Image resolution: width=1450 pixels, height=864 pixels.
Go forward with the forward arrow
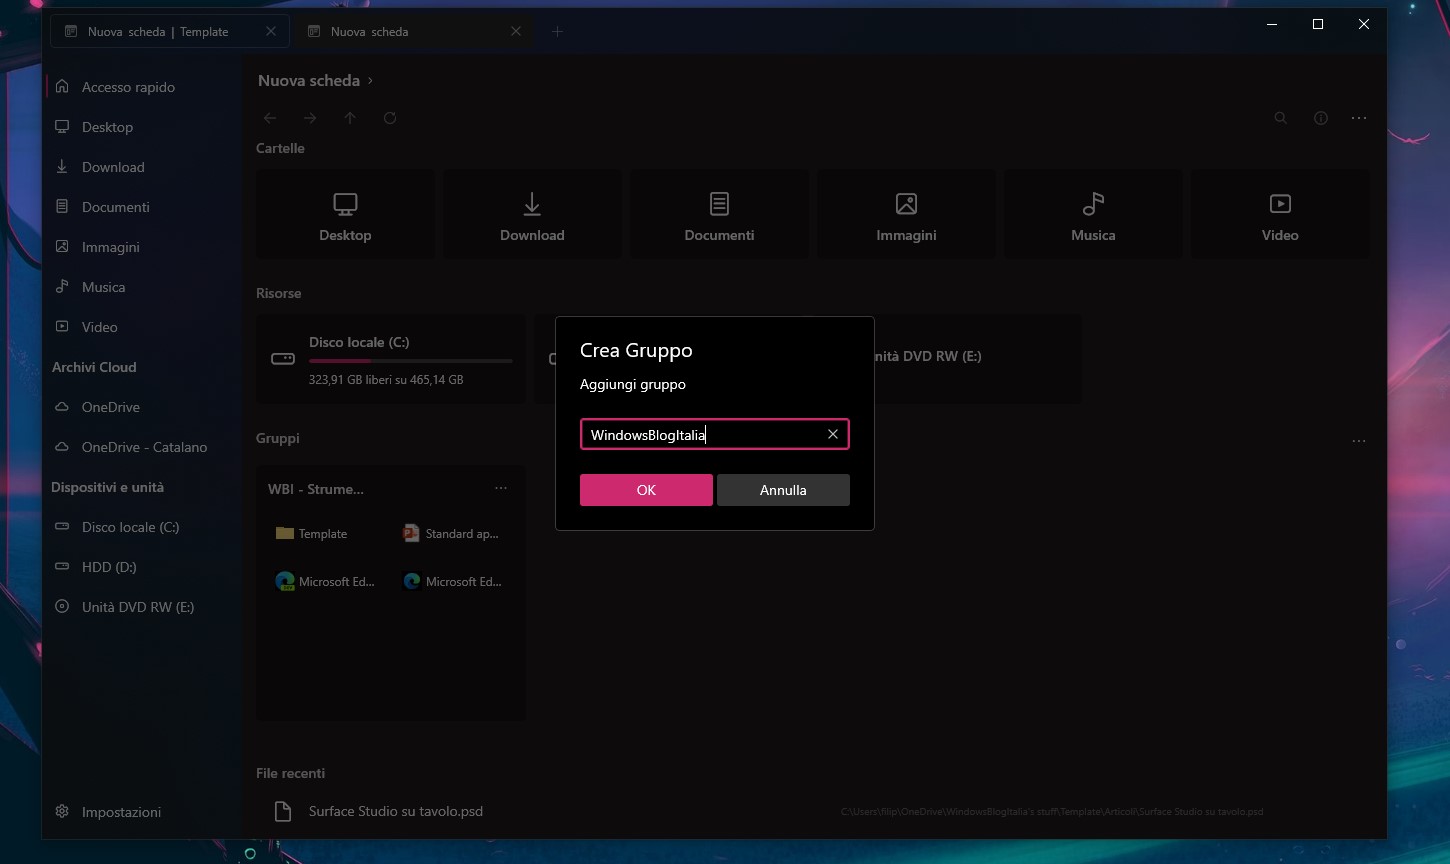tap(310, 118)
